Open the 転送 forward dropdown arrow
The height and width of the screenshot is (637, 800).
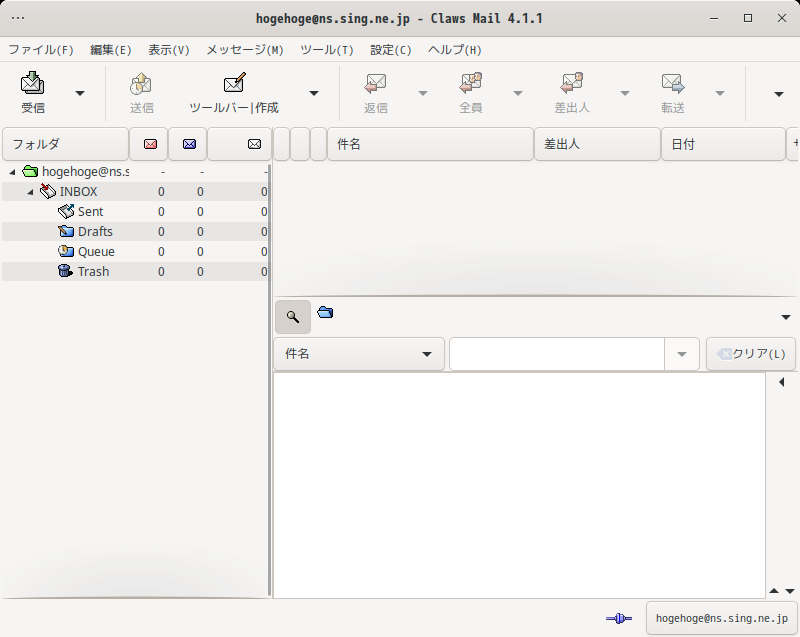(720, 93)
